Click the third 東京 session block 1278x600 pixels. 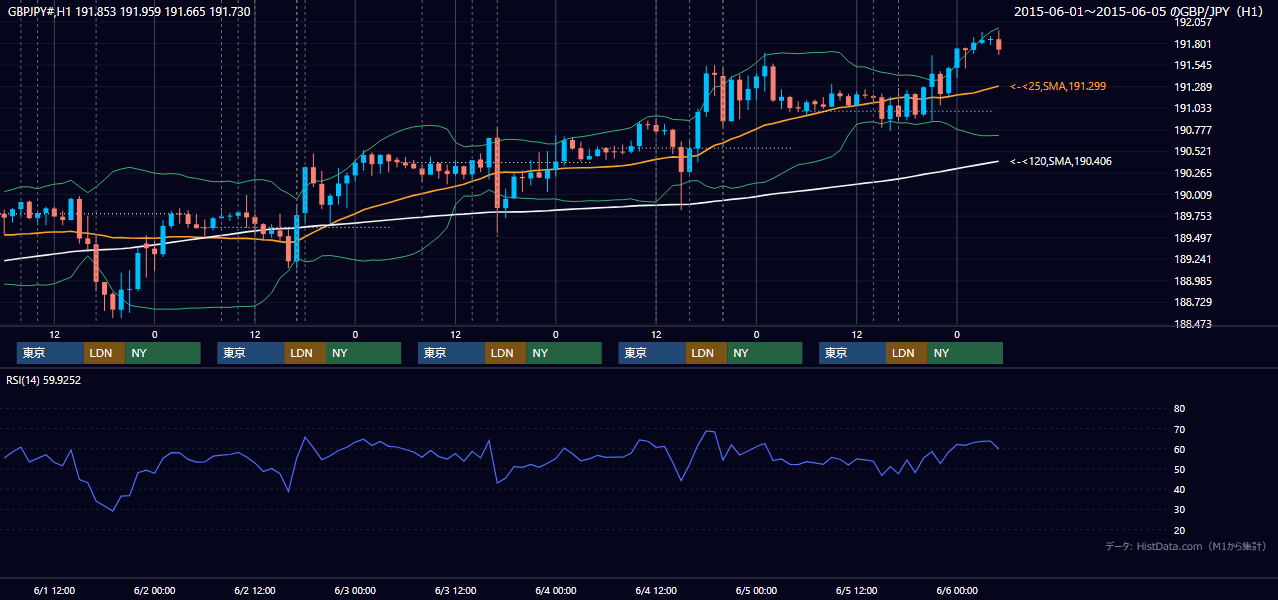(451, 353)
